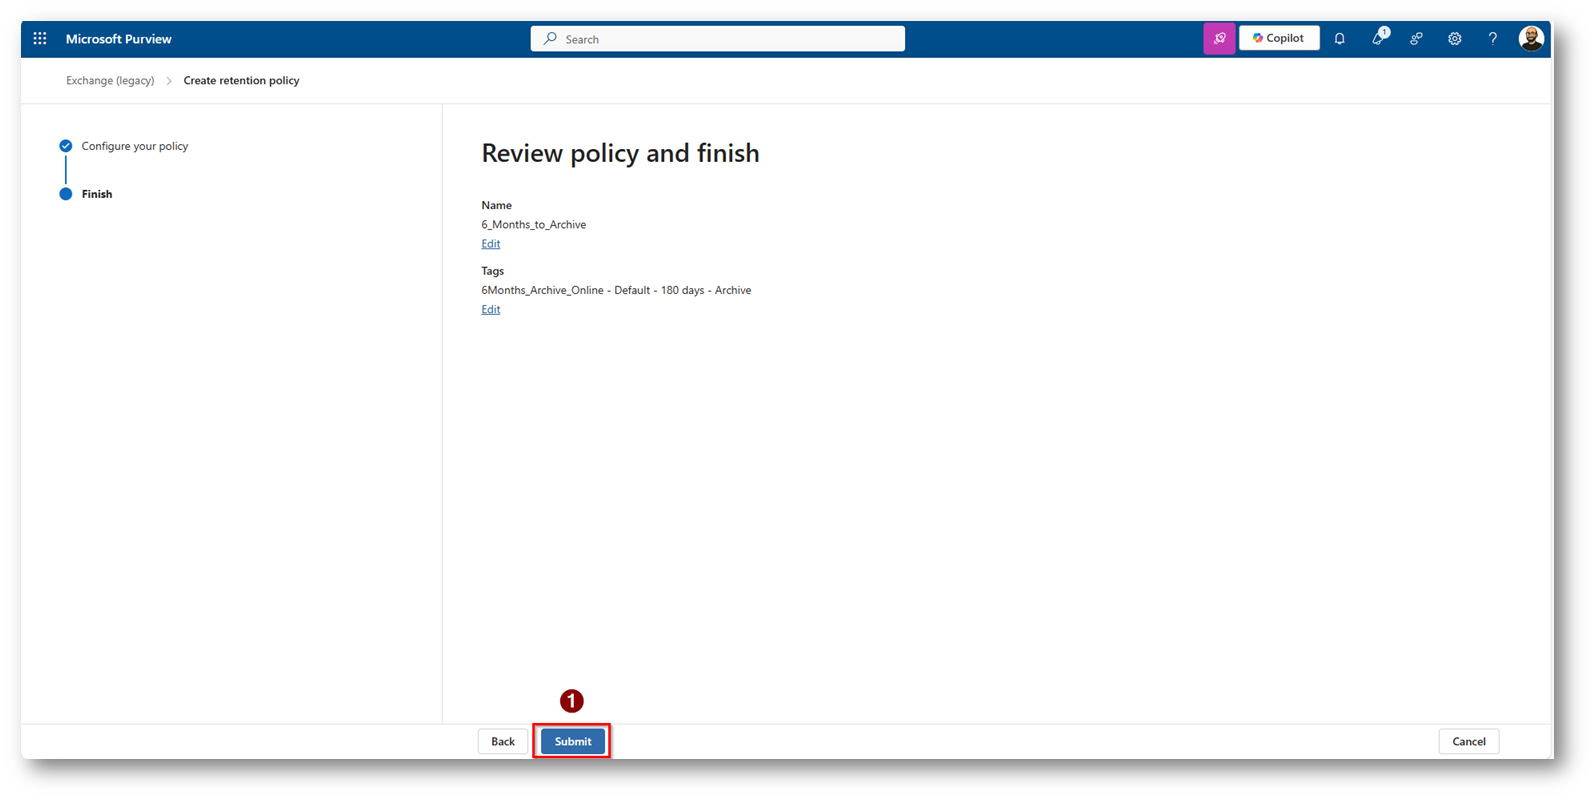
Task: Click the pink rocket icon
Action: [1219, 39]
